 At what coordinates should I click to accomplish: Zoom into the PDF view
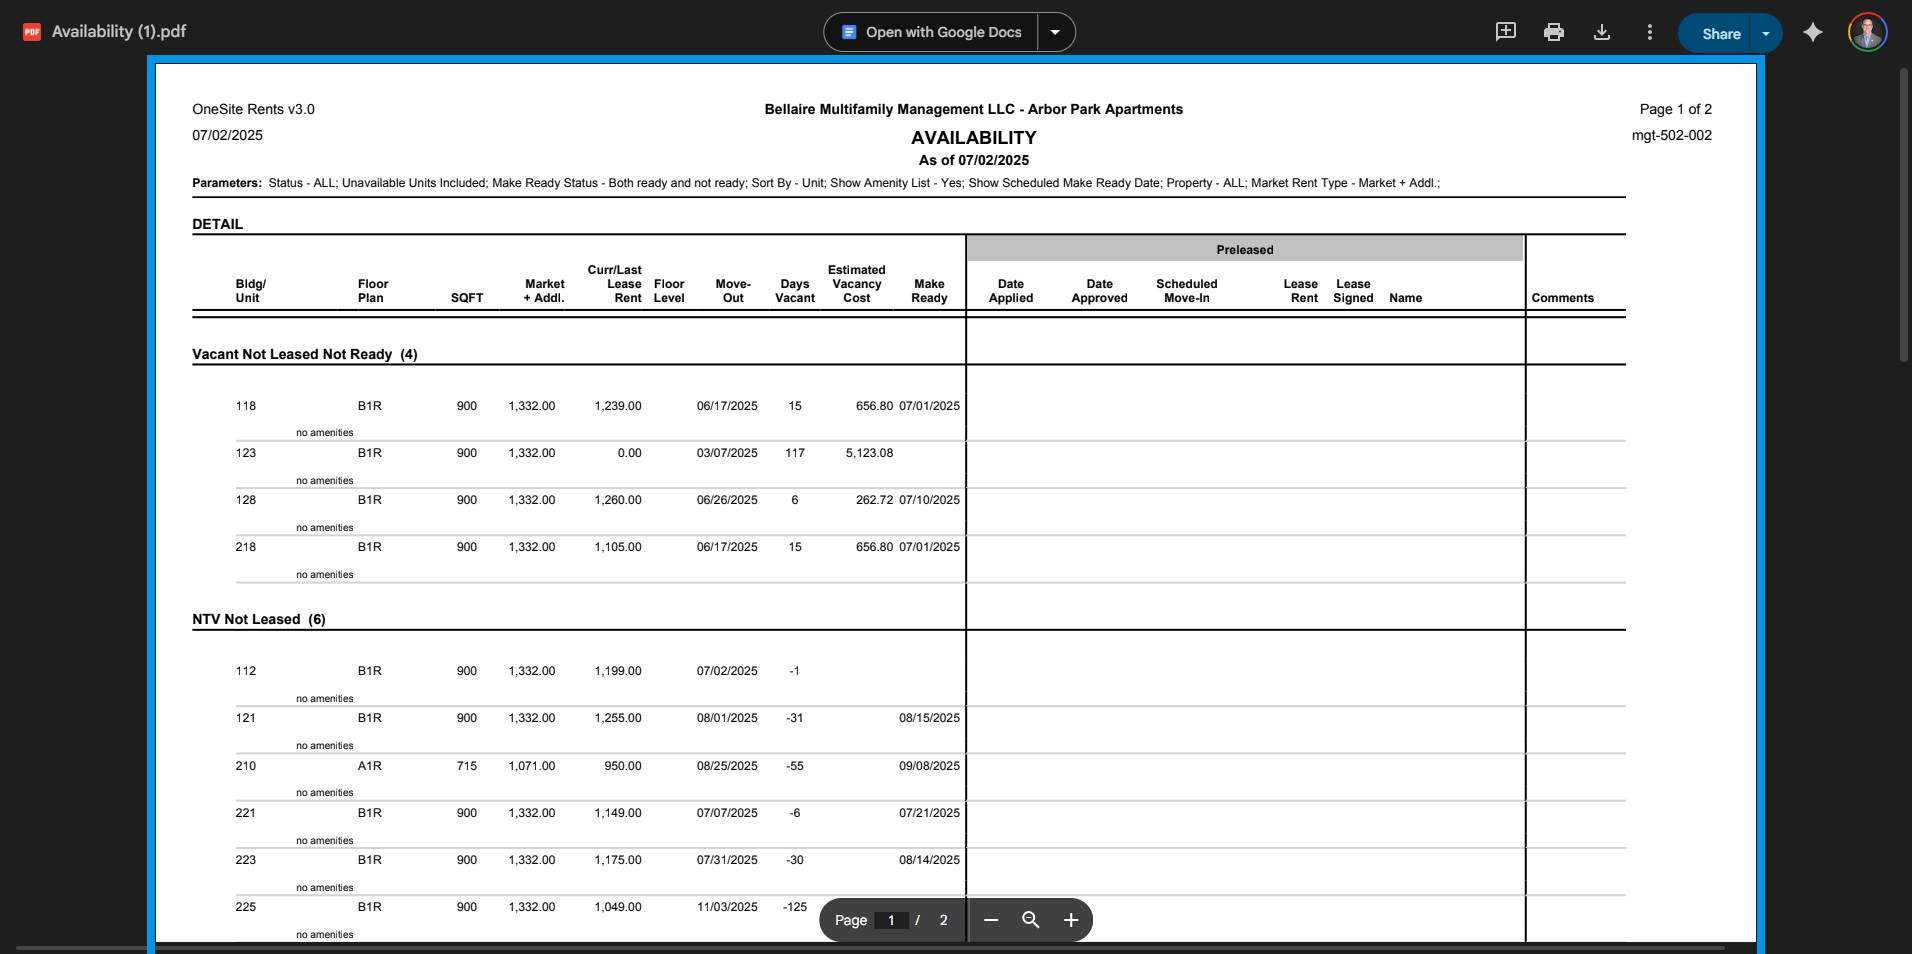click(1070, 920)
